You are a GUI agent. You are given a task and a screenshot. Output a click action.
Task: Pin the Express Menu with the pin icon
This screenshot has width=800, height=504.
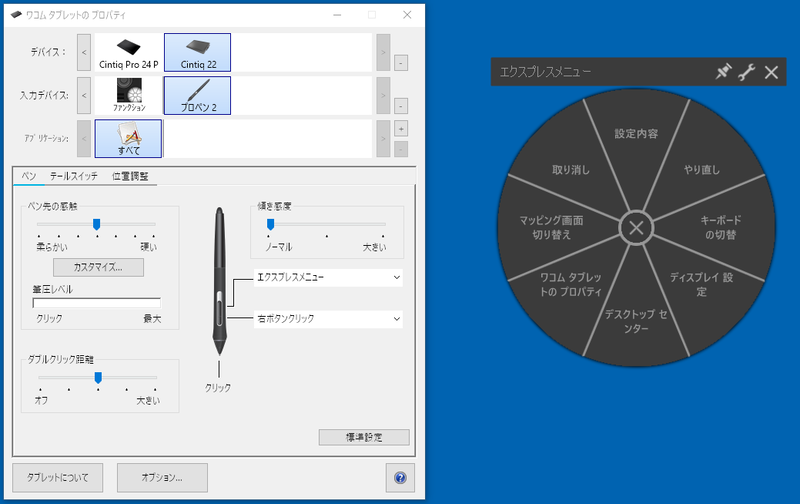tap(723, 72)
